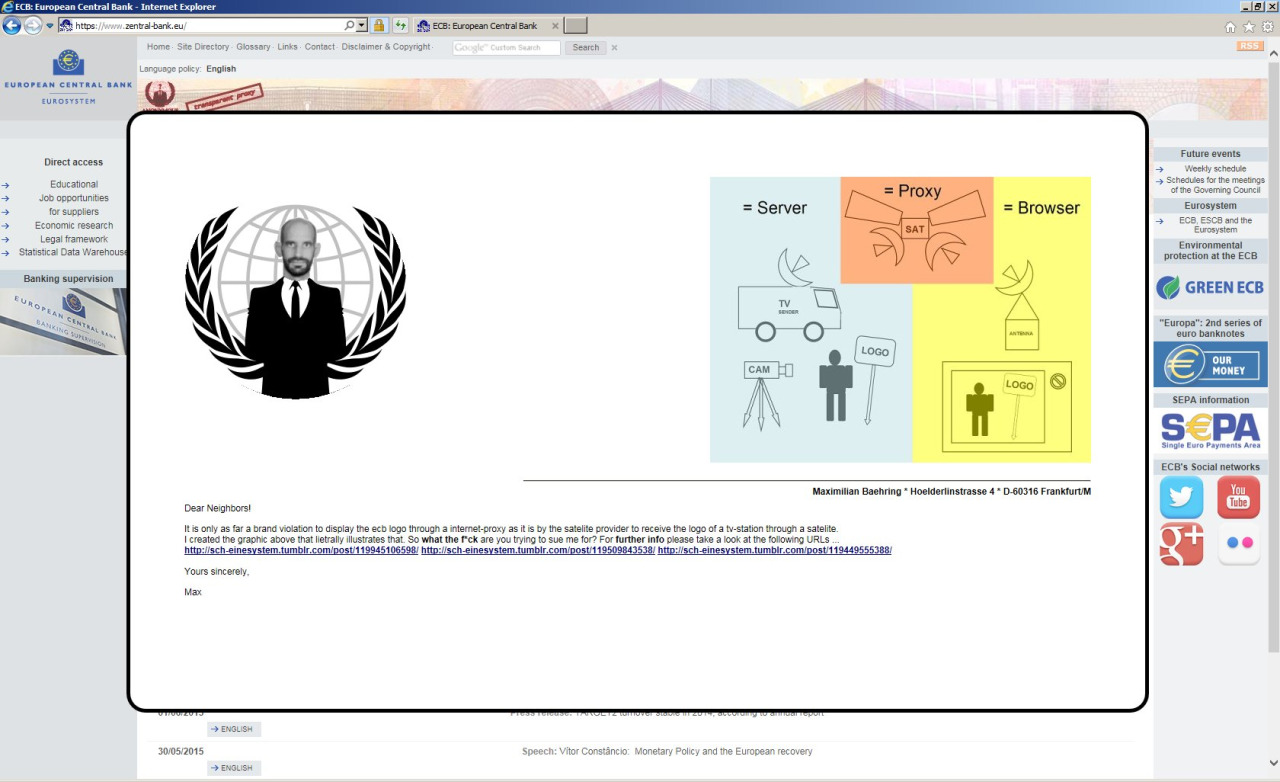Image resolution: width=1280 pixels, height=782 pixels.
Task: Click the Internet Explorer Home icon
Action: pyautogui.click(x=1231, y=27)
